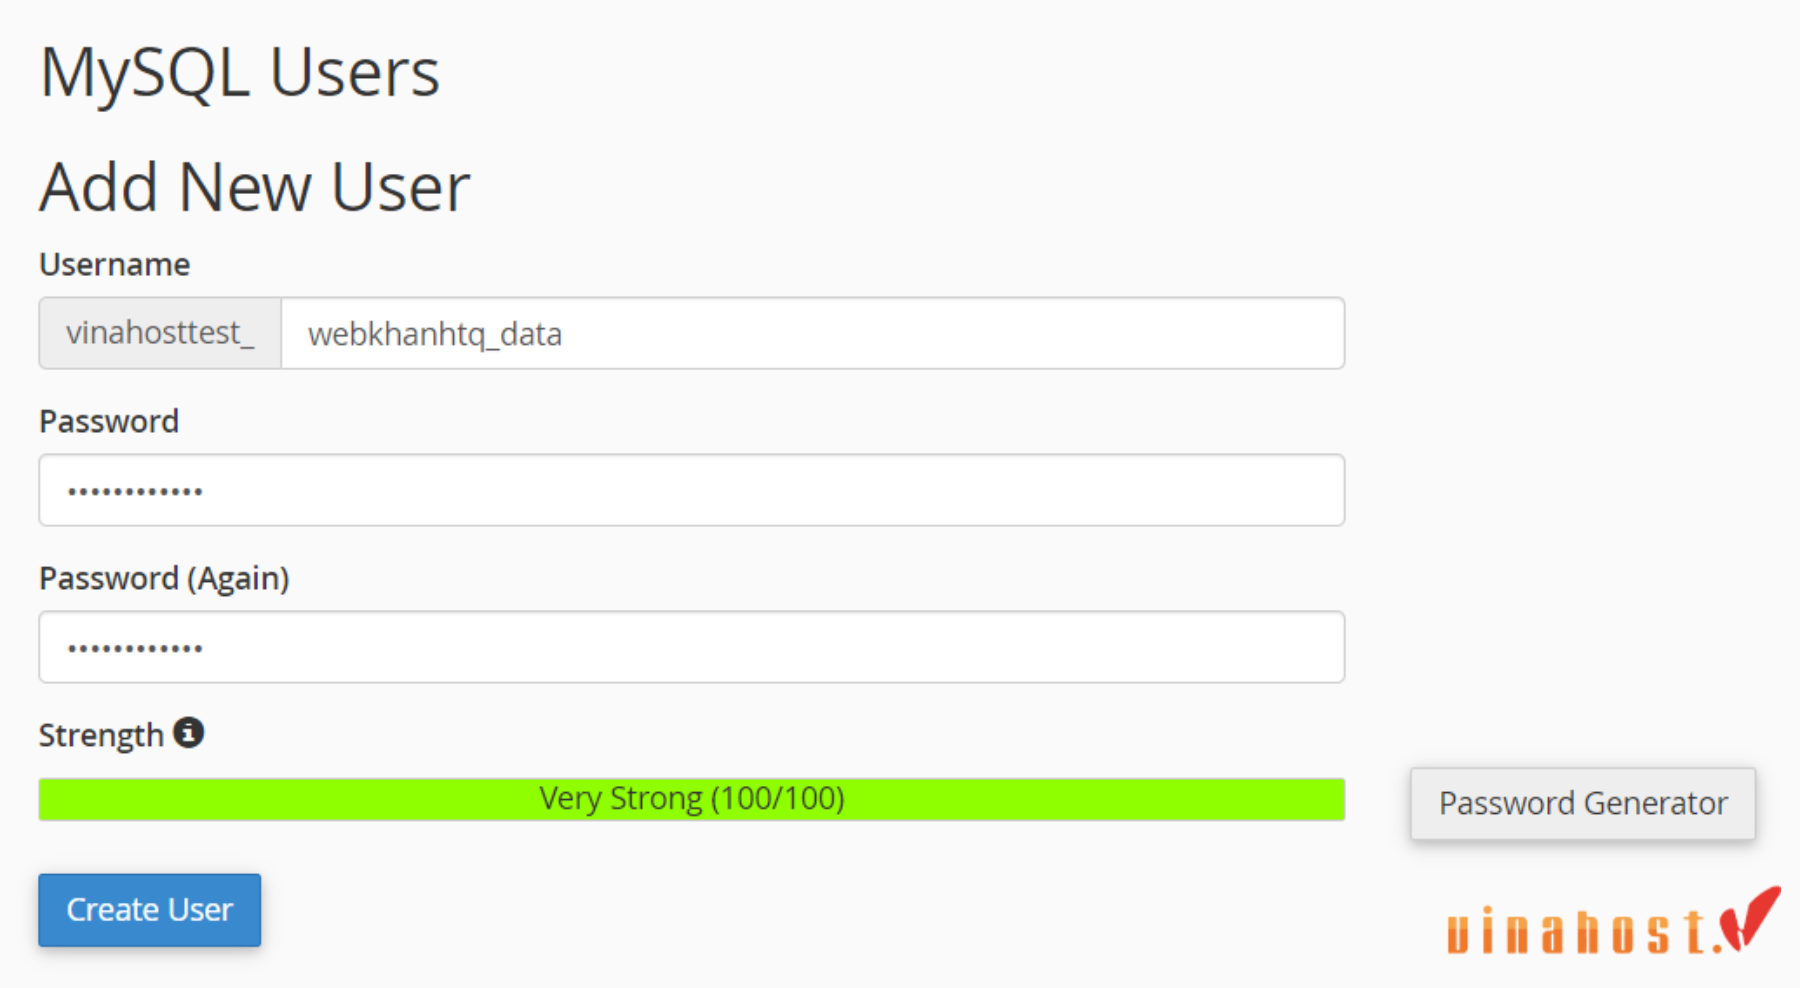Screen dimensions: 1800x988
Task: Click the Password (Again) label
Action: click(x=164, y=578)
